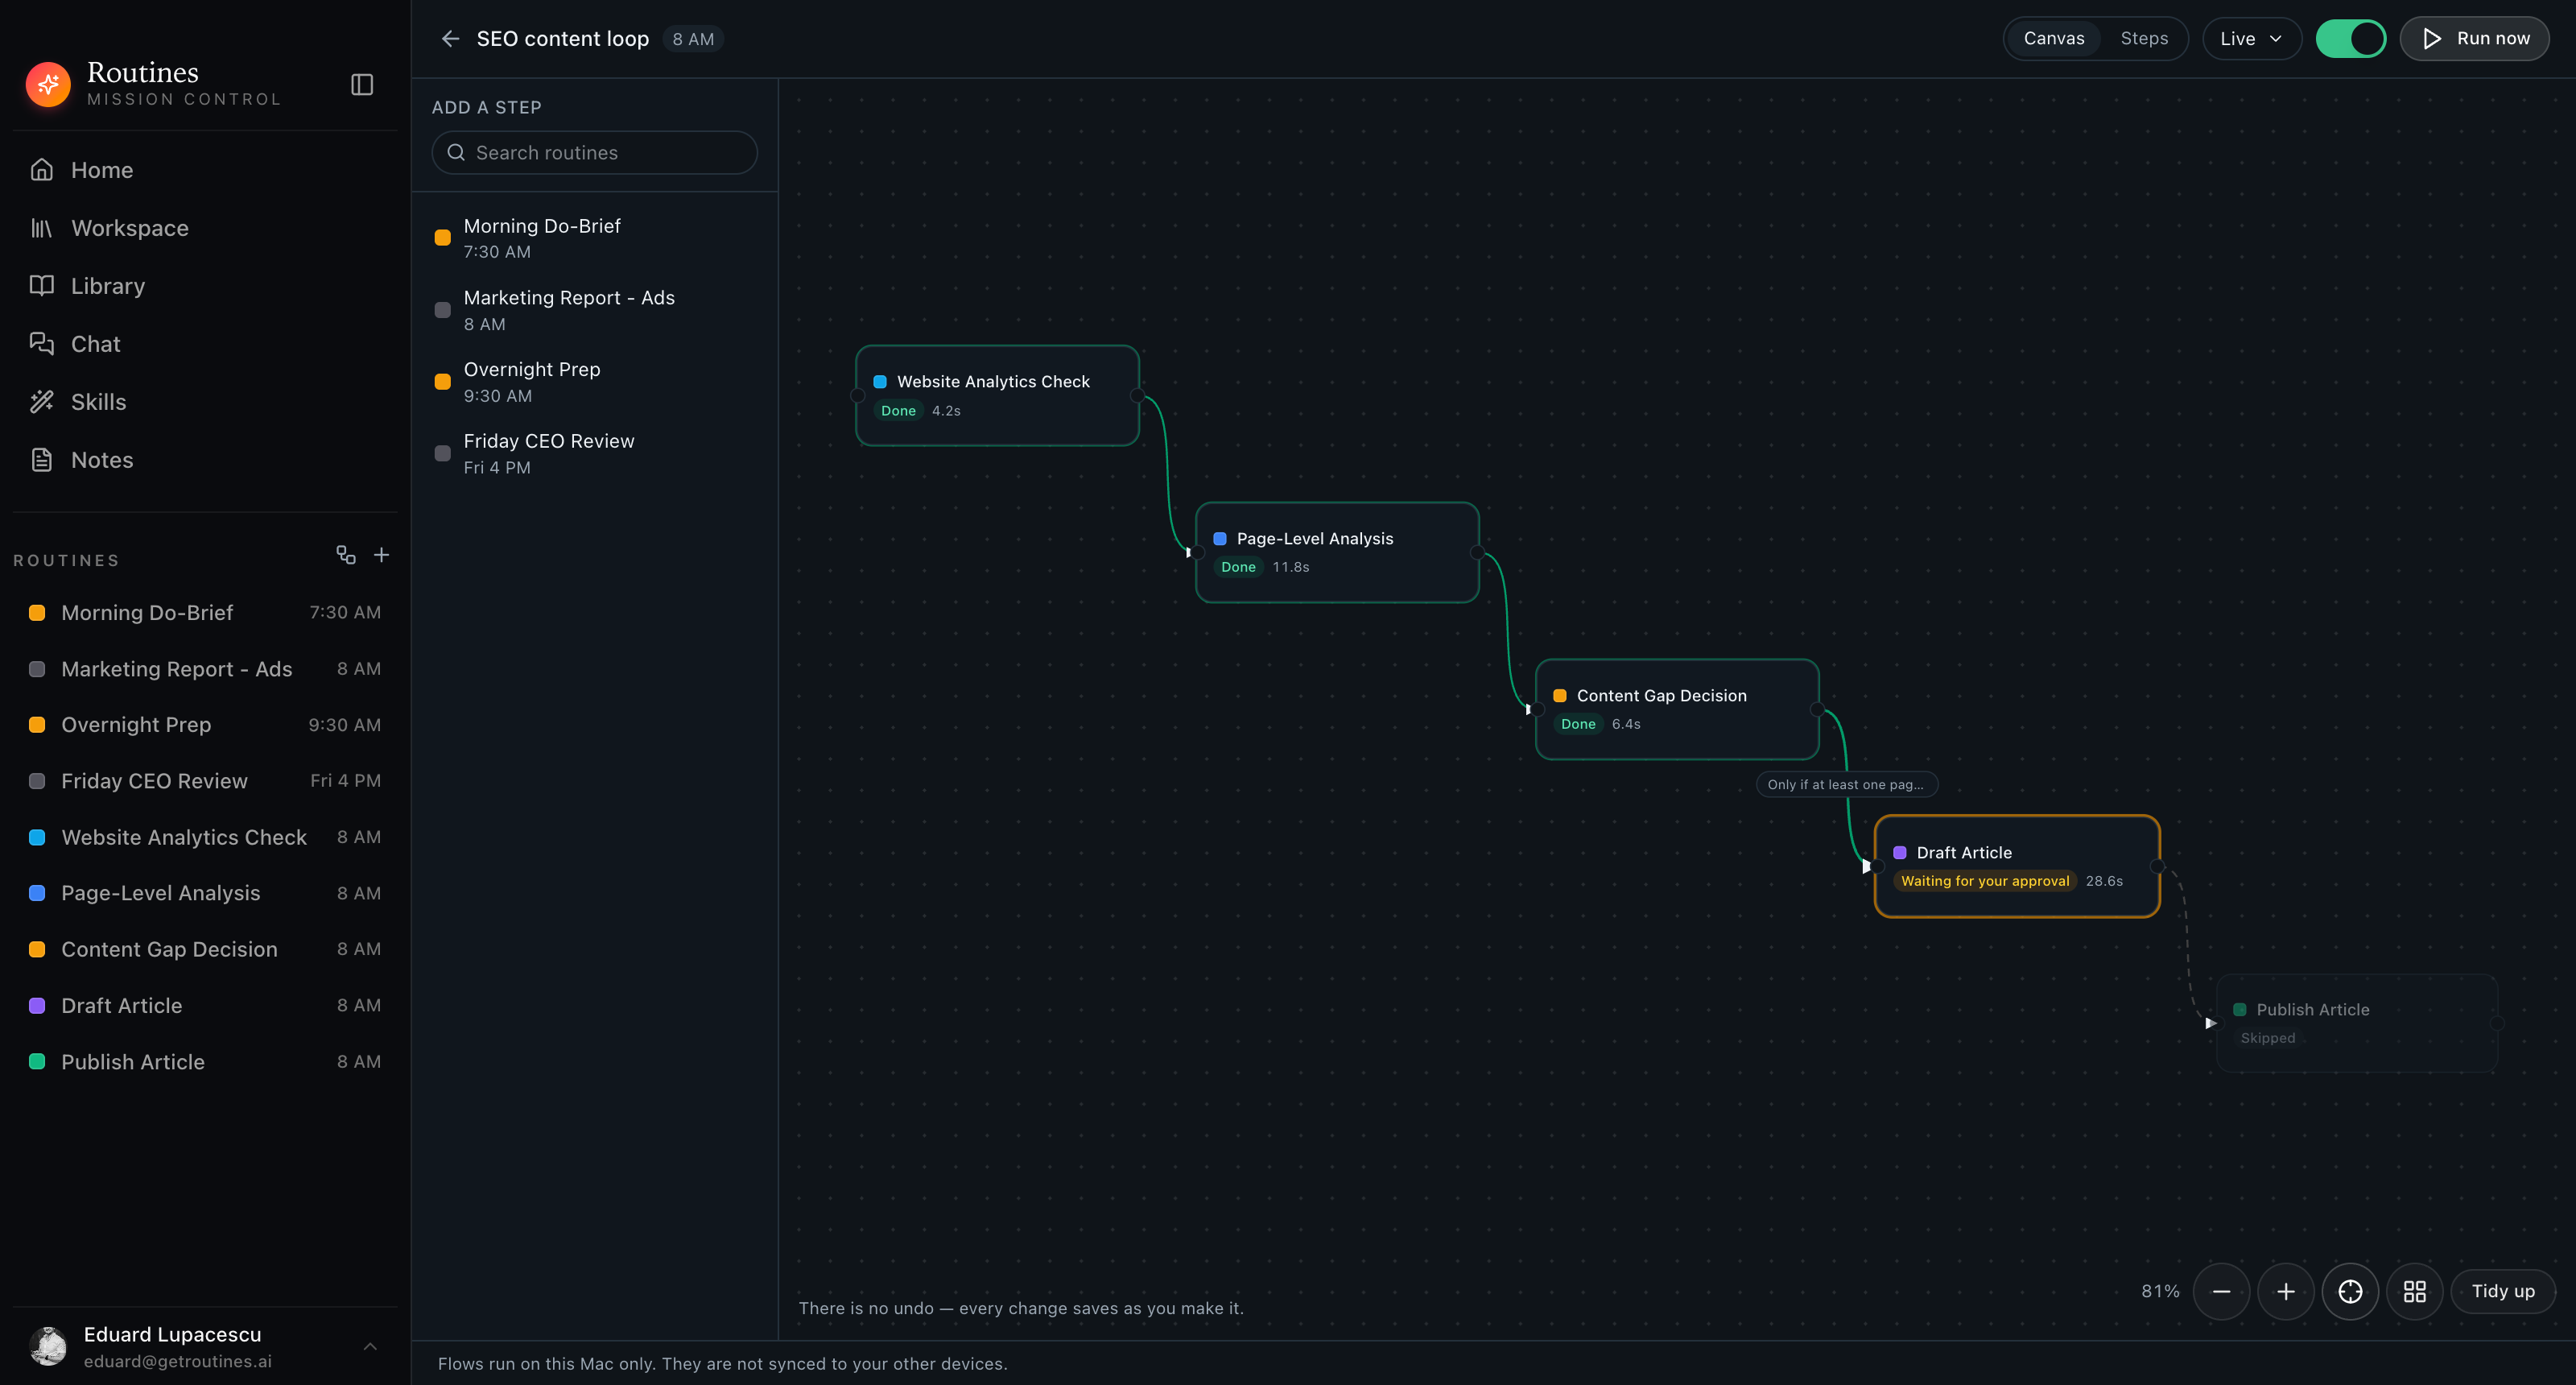The image size is (2576, 1385).
Task: Click the Run now button
Action: [2475, 39]
